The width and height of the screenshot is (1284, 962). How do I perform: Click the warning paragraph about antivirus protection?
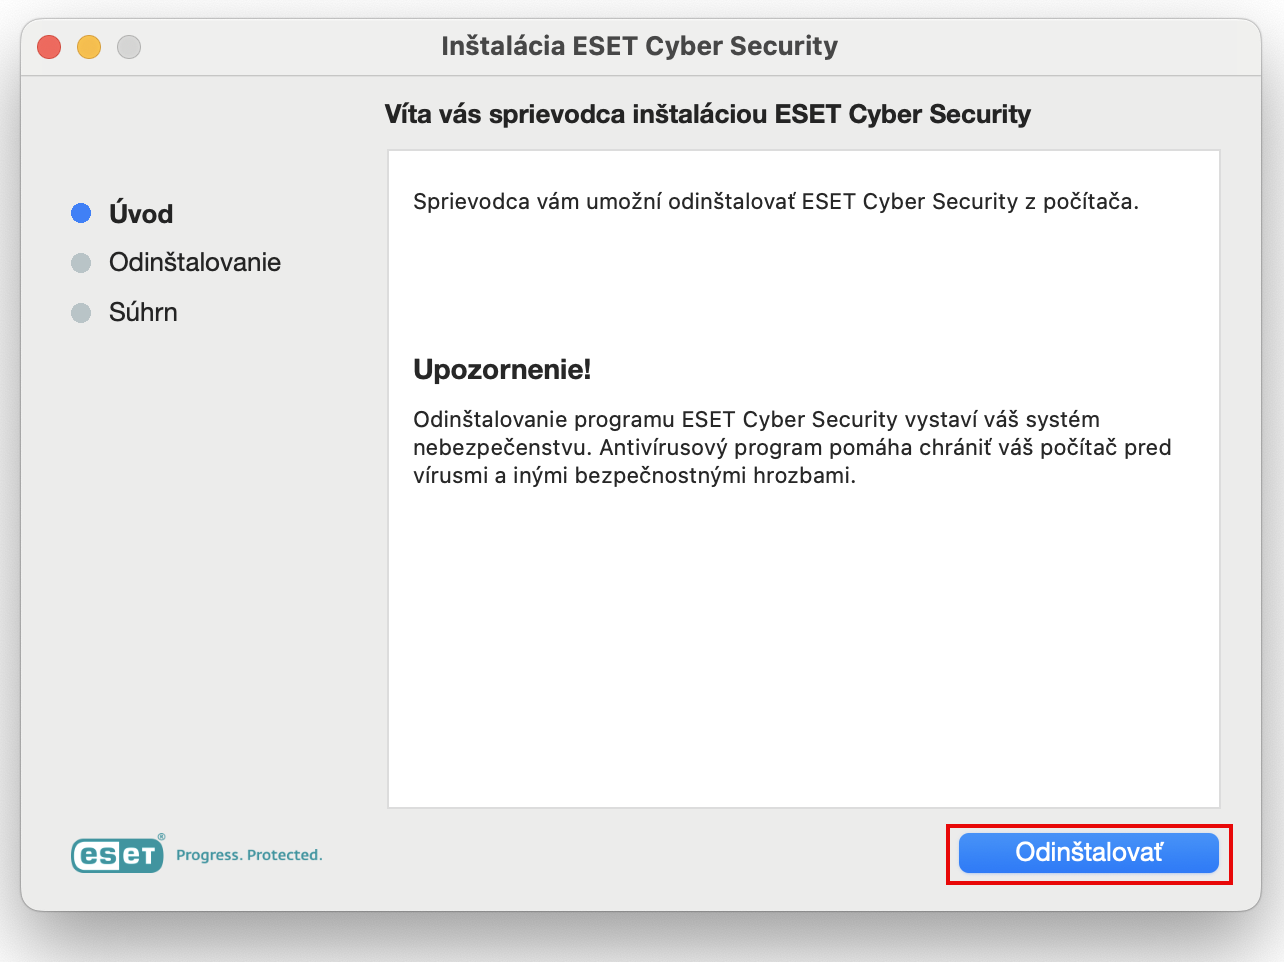791,447
